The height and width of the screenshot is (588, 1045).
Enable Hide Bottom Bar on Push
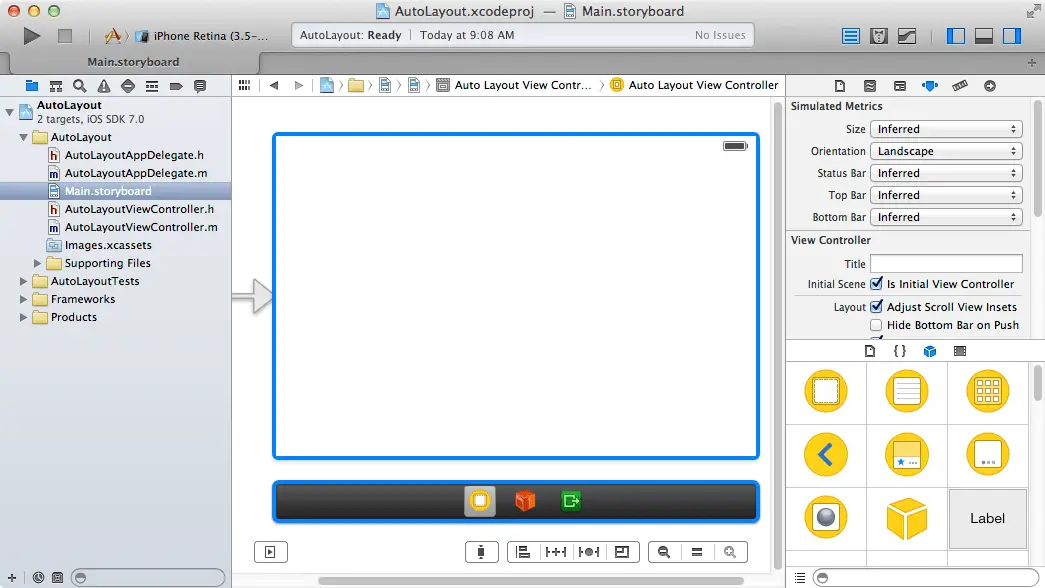click(x=877, y=325)
